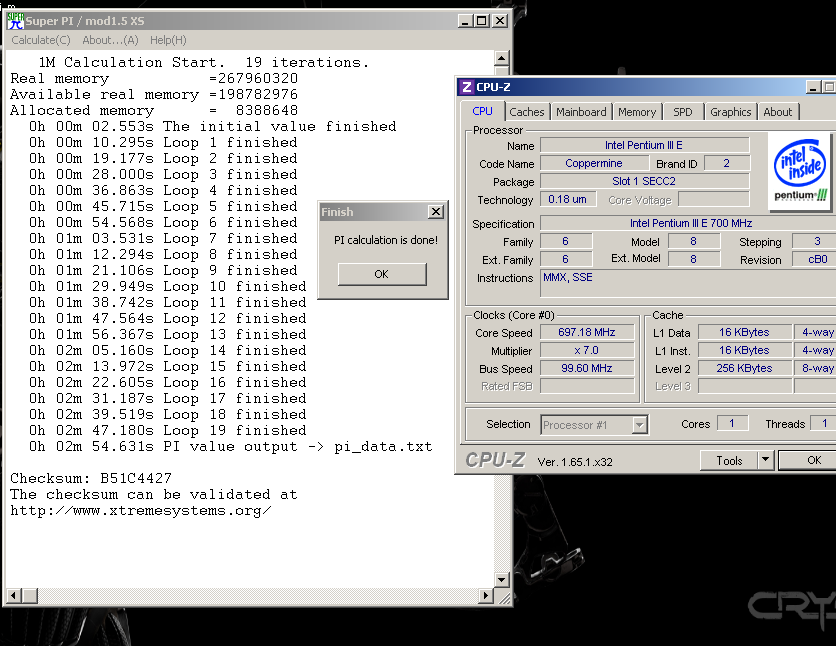The height and width of the screenshot is (647, 836).
Task: Click the CPU-Z logo icon in title bar
Action: tap(467, 87)
